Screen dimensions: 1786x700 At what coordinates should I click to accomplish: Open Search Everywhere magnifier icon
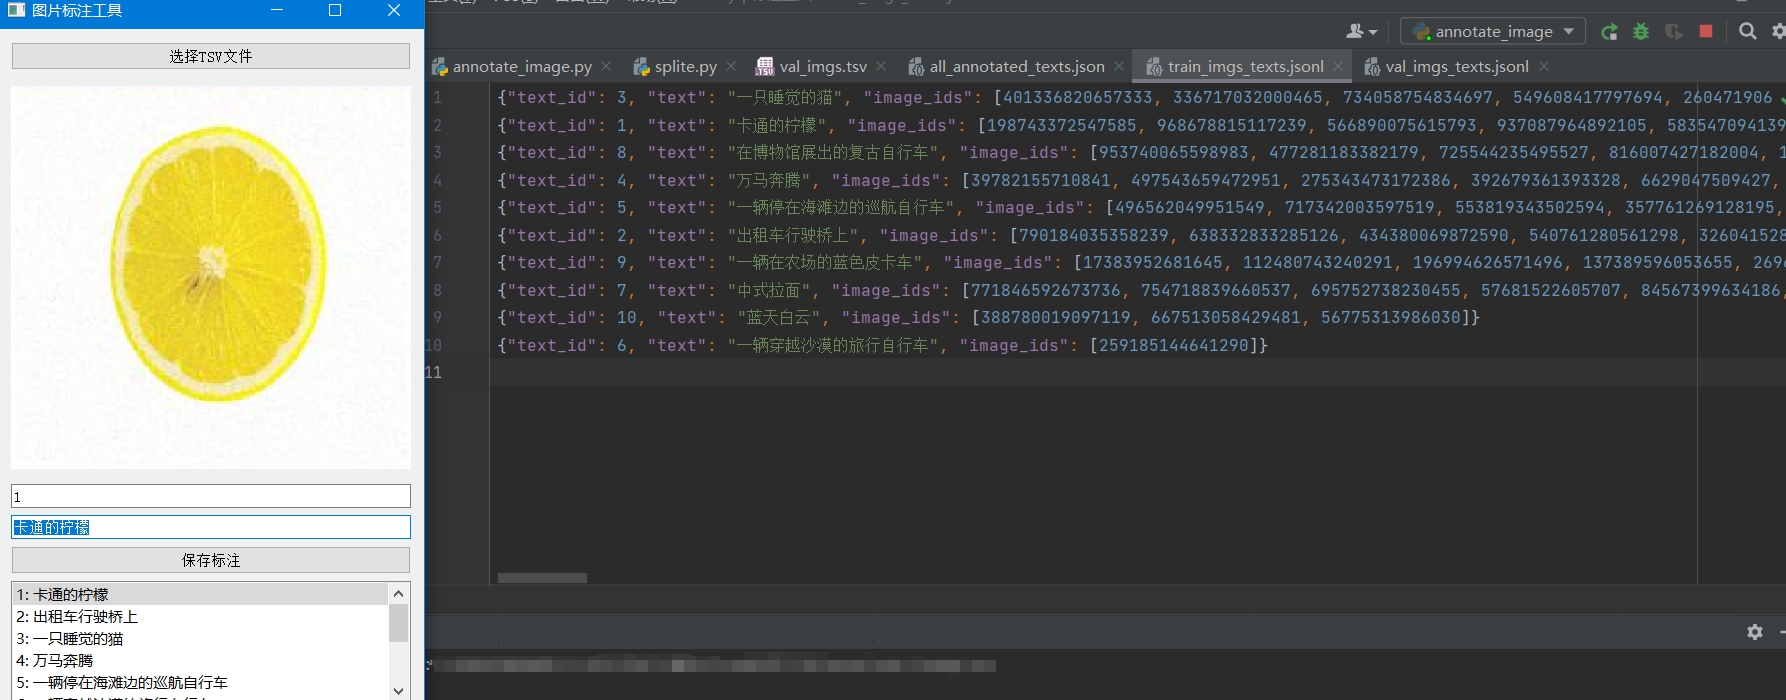[x=1747, y=32]
